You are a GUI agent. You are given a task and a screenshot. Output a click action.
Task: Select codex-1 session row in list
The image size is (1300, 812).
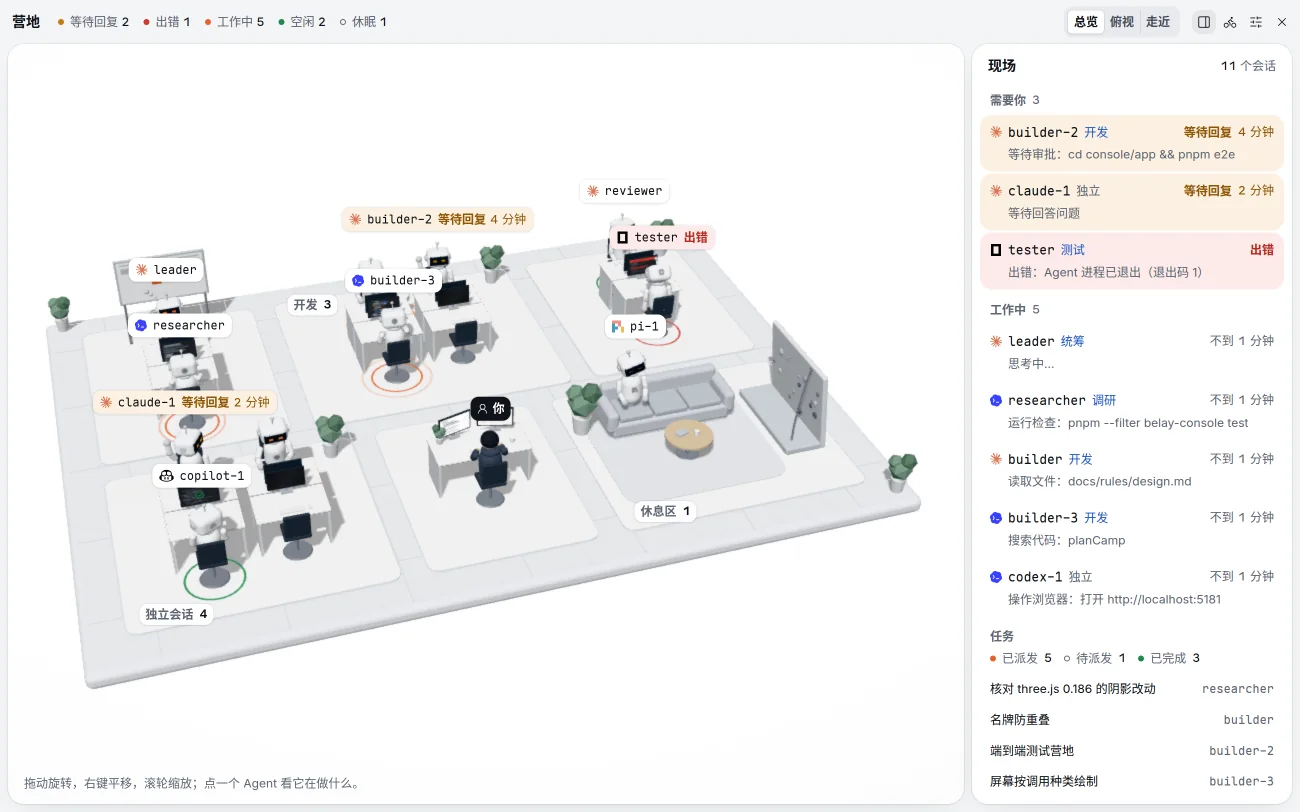[x=1132, y=588]
